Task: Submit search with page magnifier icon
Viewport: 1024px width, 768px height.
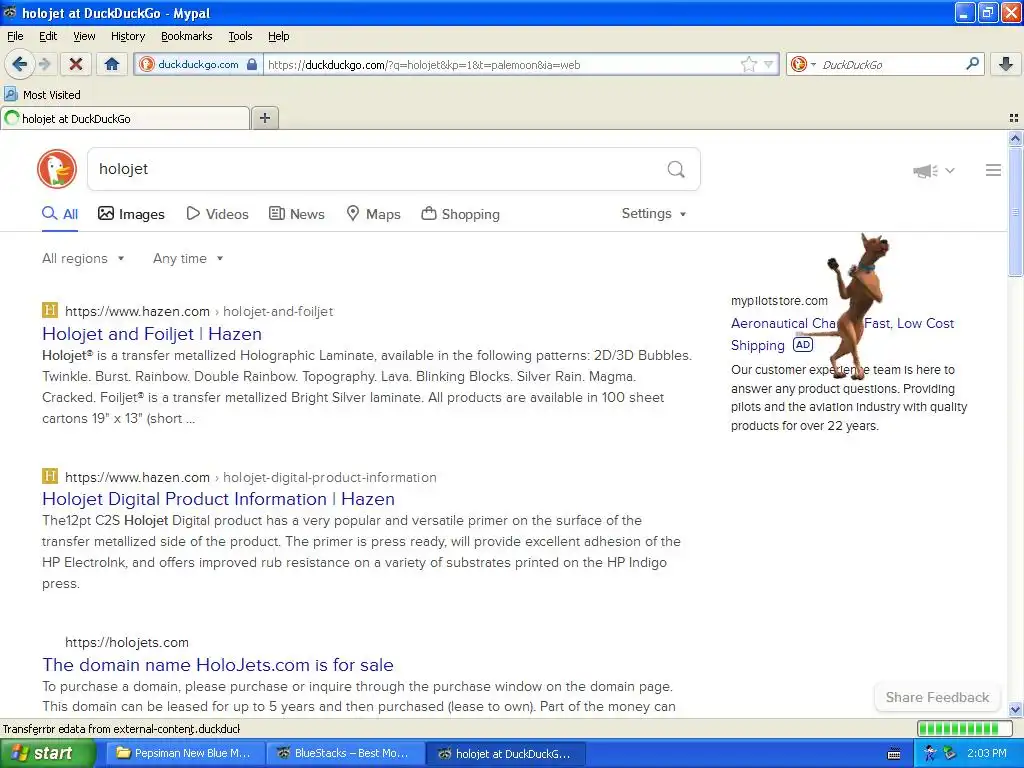Action: coord(676,170)
